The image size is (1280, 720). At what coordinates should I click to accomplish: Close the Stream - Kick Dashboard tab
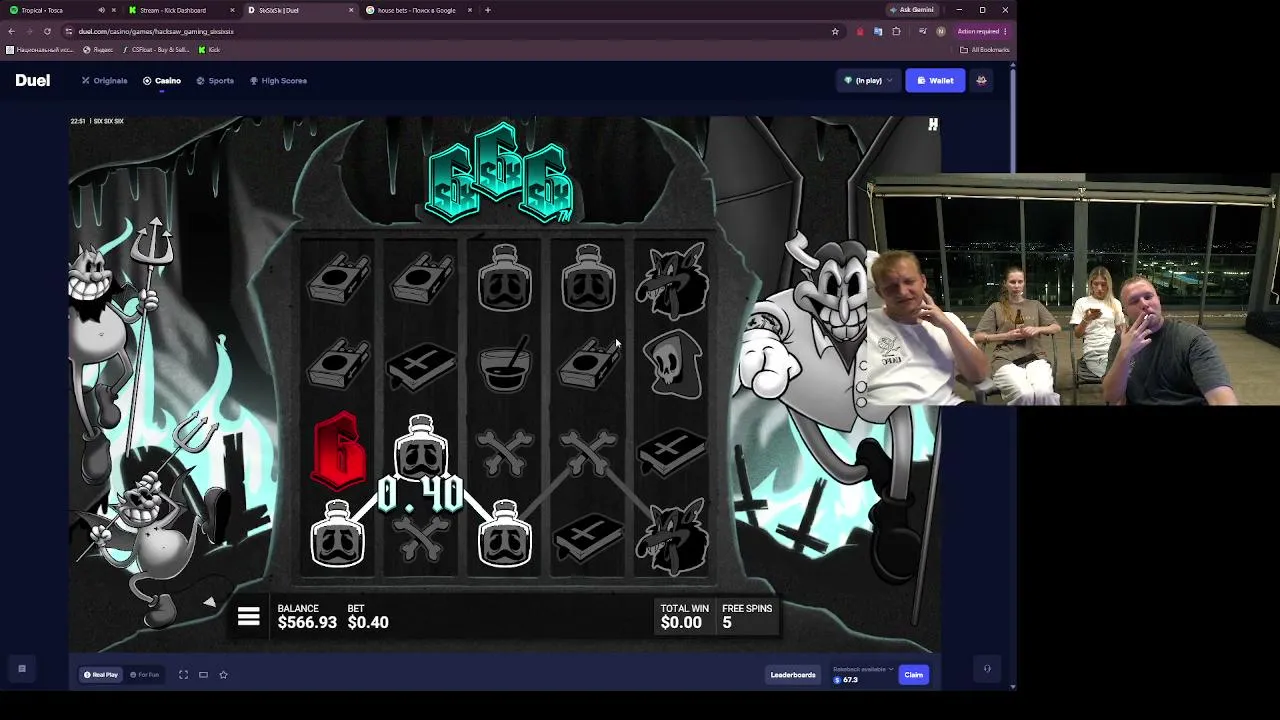(x=232, y=10)
